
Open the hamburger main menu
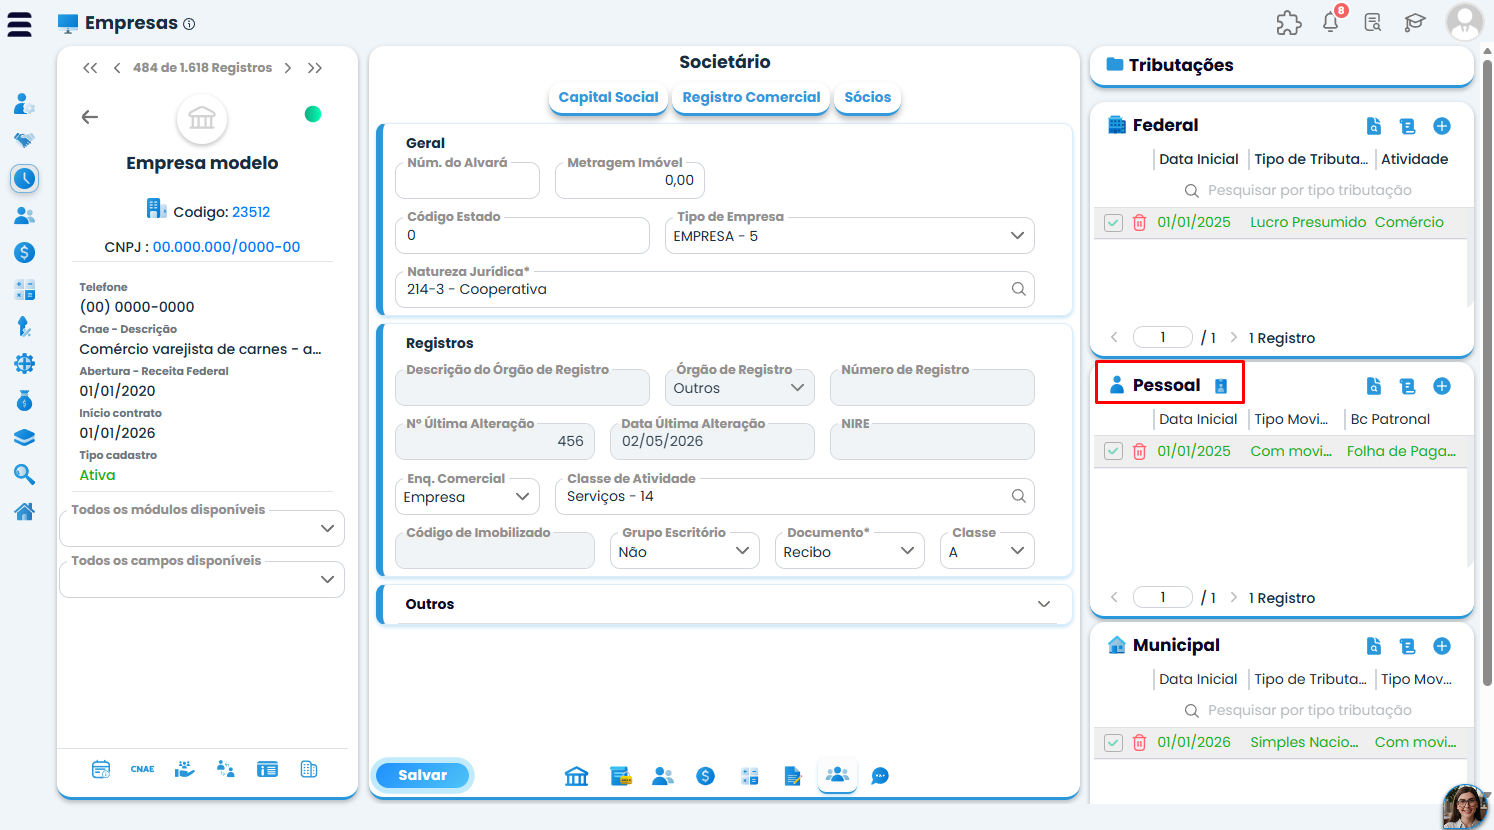tap(19, 24)
